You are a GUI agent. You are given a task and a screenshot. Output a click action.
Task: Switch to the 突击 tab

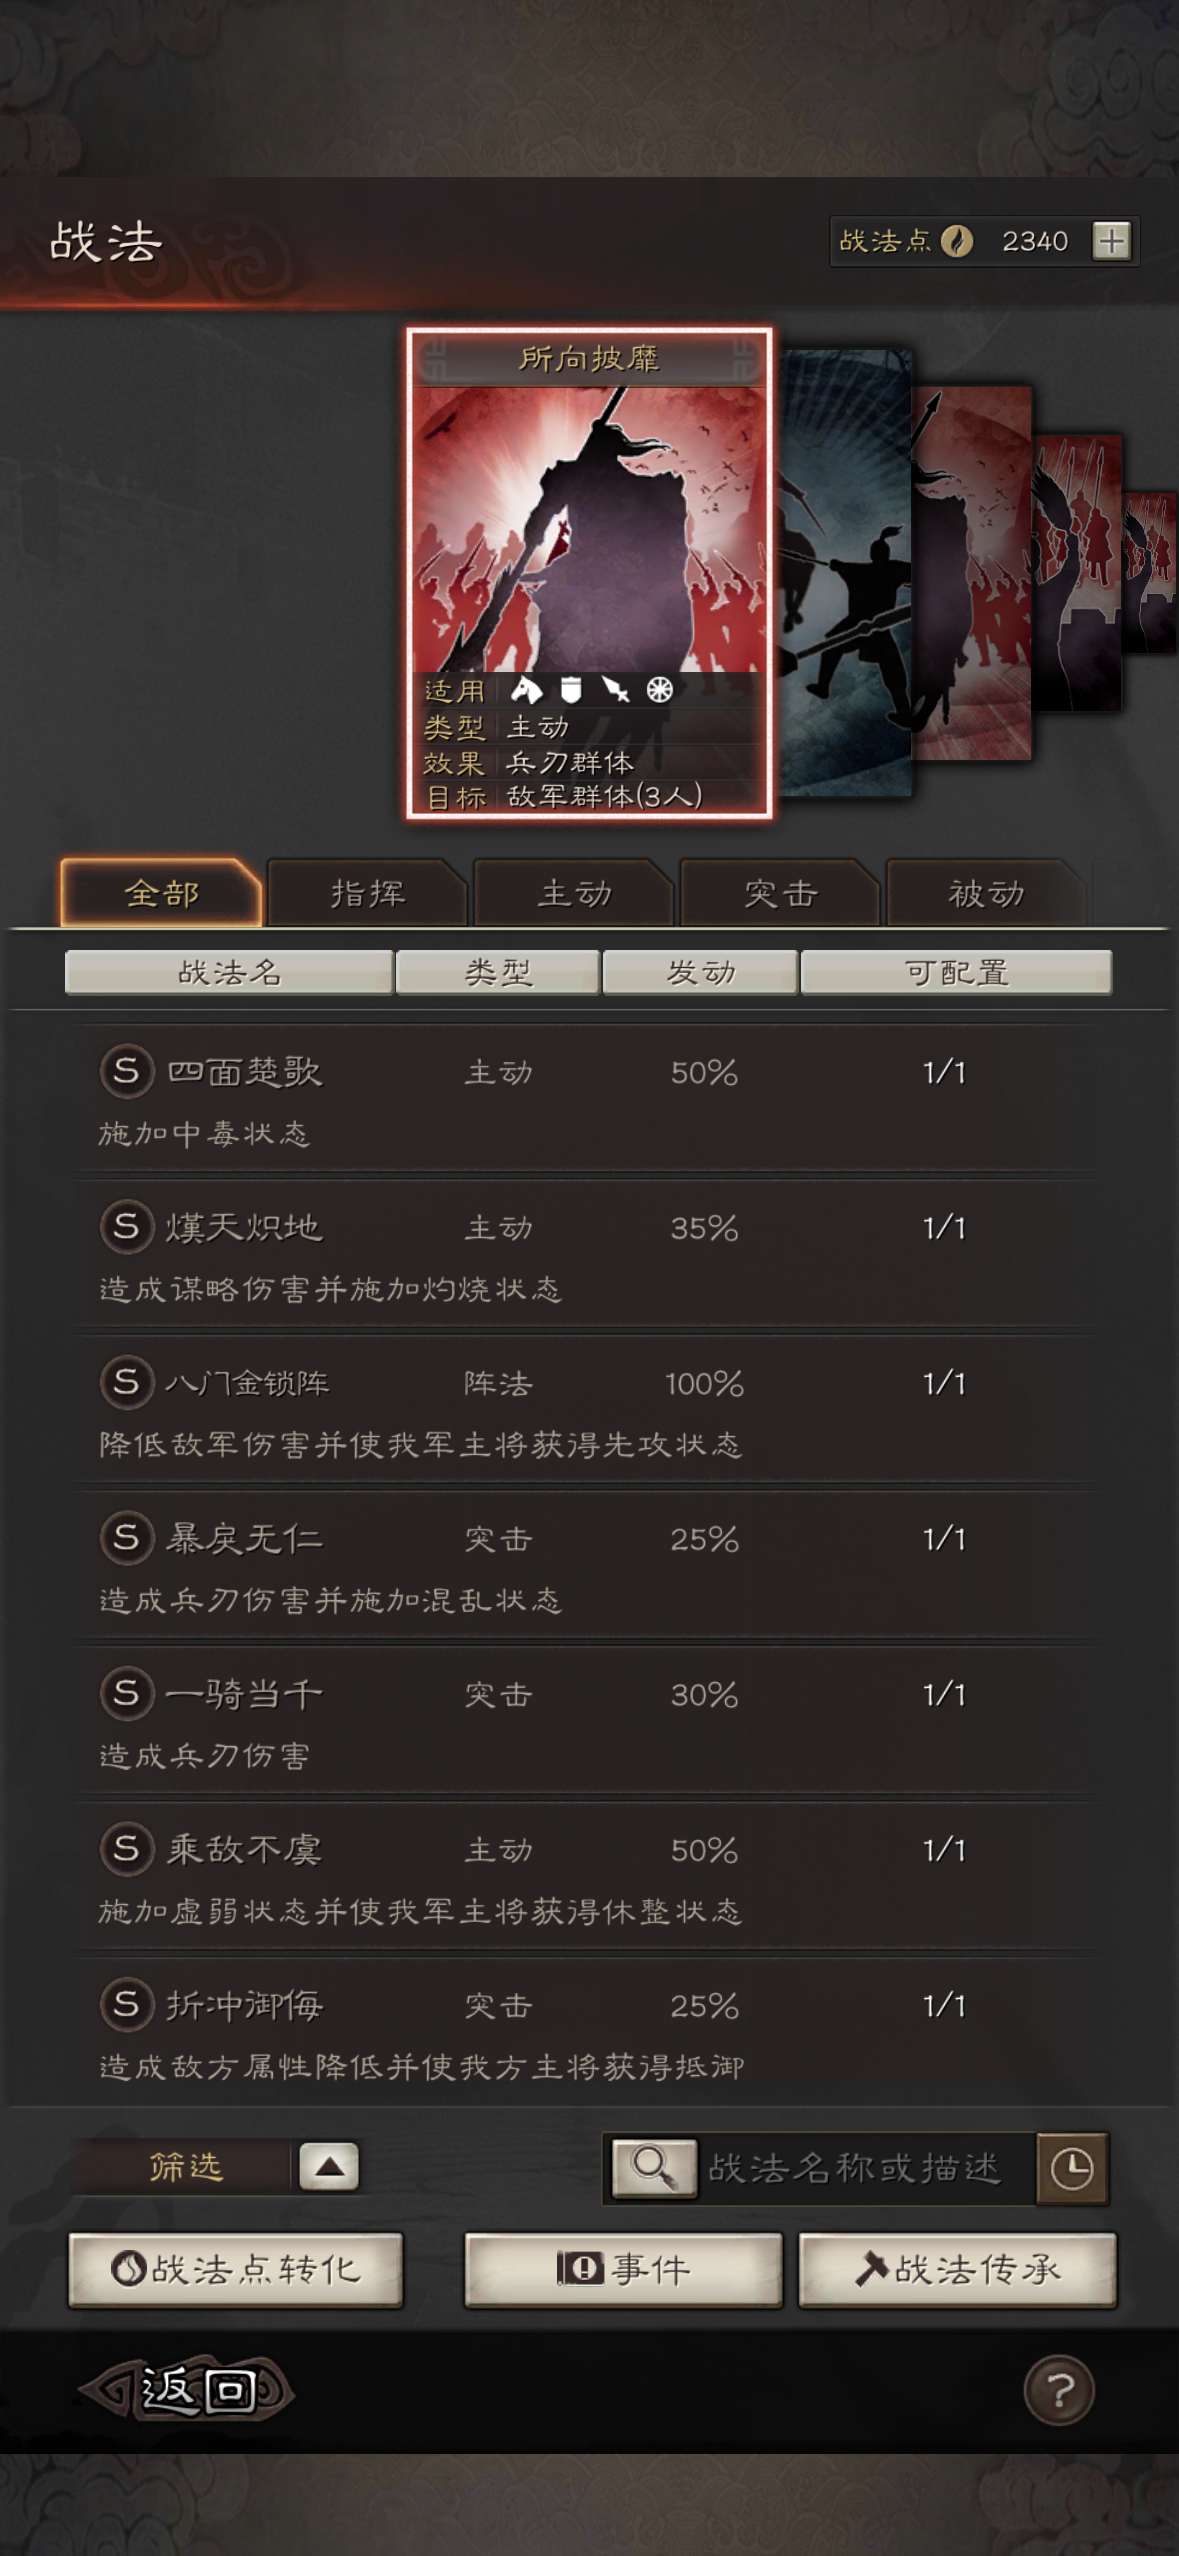(781, 893)
